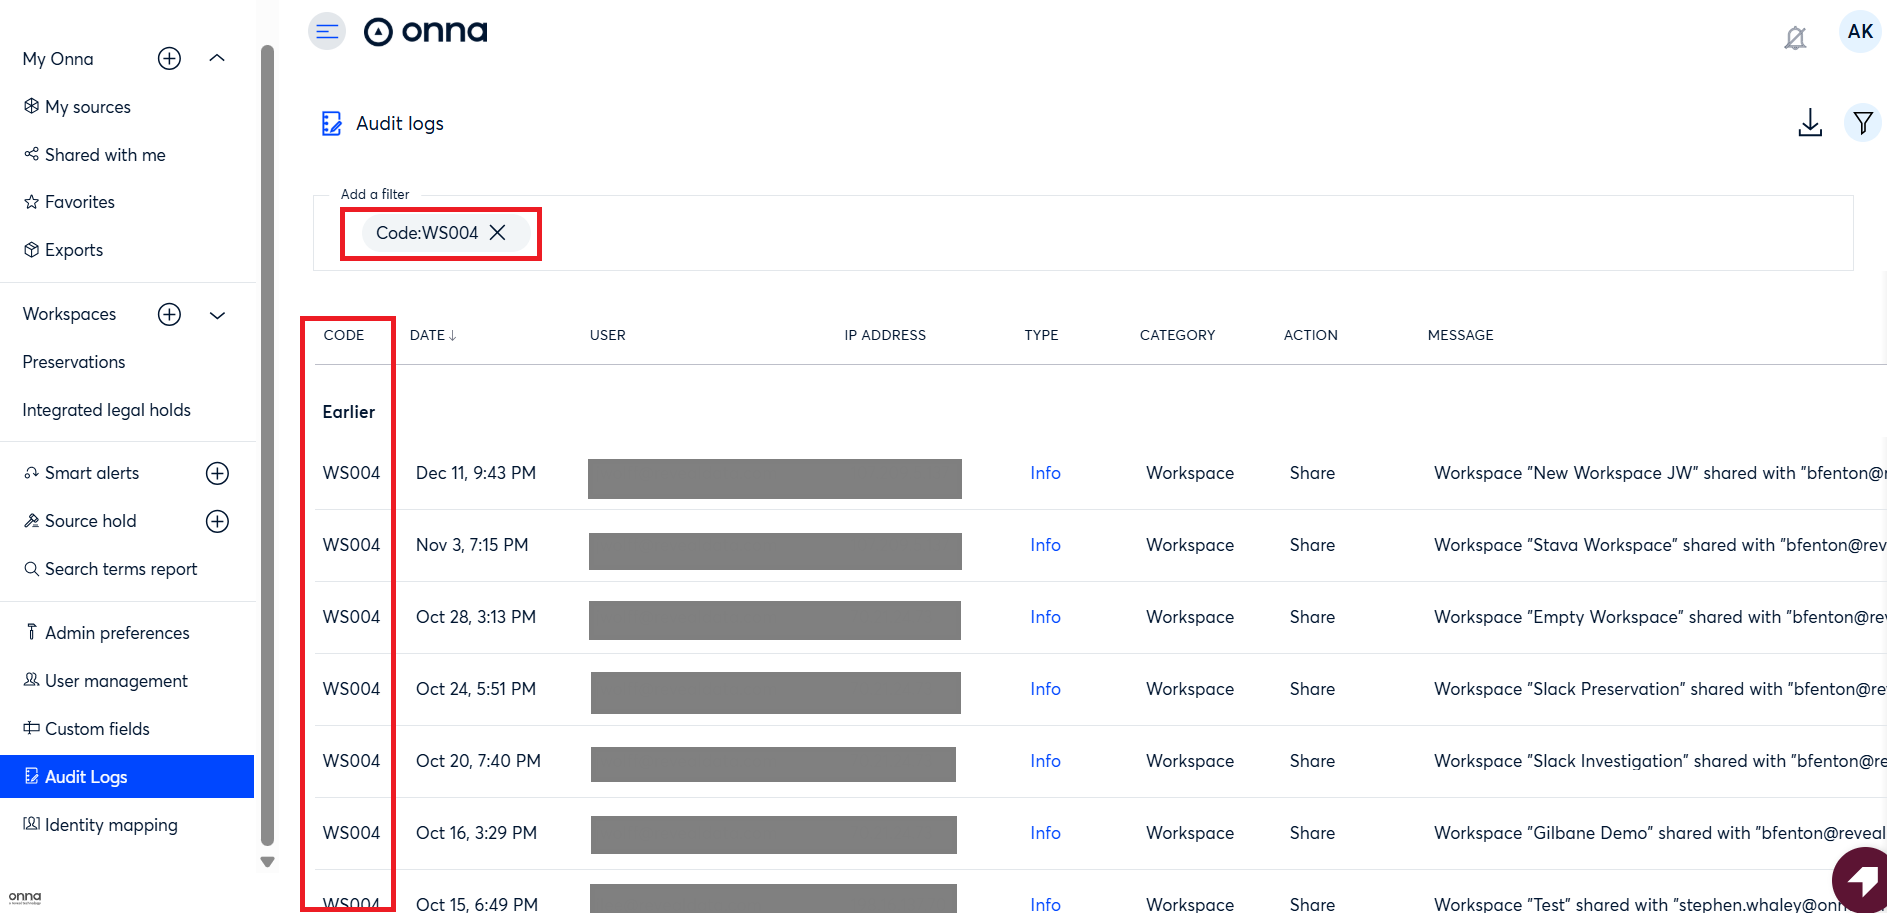
Task: Click plus icon beside Source hold
Action: coord(217,522)
